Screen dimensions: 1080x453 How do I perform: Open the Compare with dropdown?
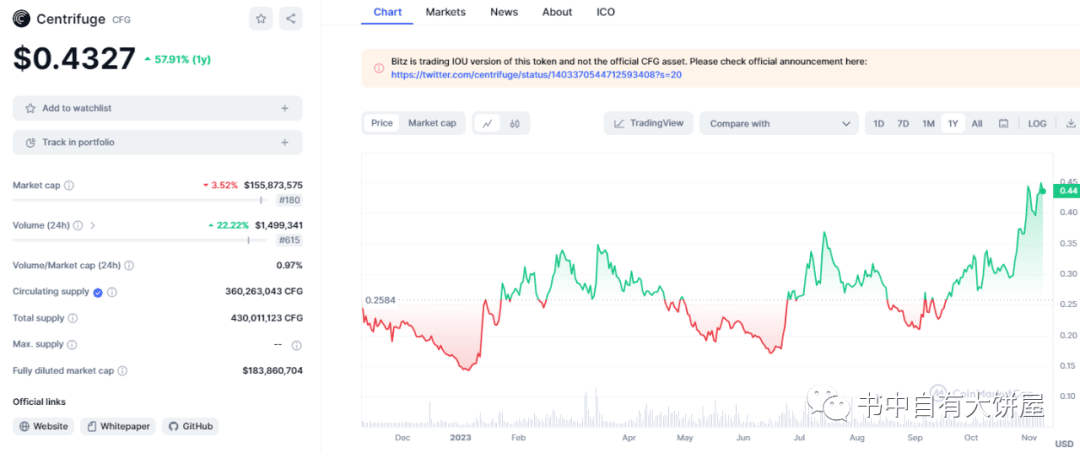pos(778,124)
